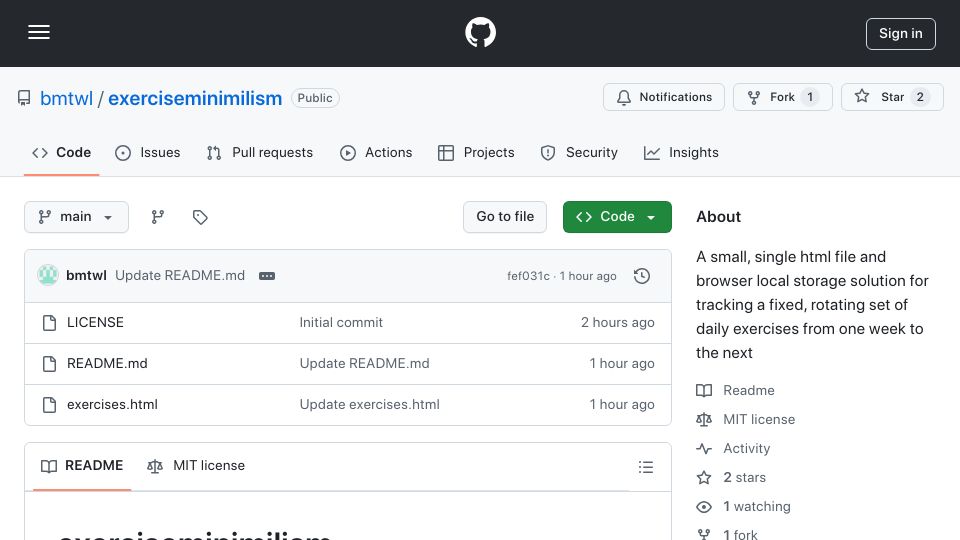Click the Notifications bell button
The width and height of the screenshot is (960, 540).
click(x=664, y=97)
